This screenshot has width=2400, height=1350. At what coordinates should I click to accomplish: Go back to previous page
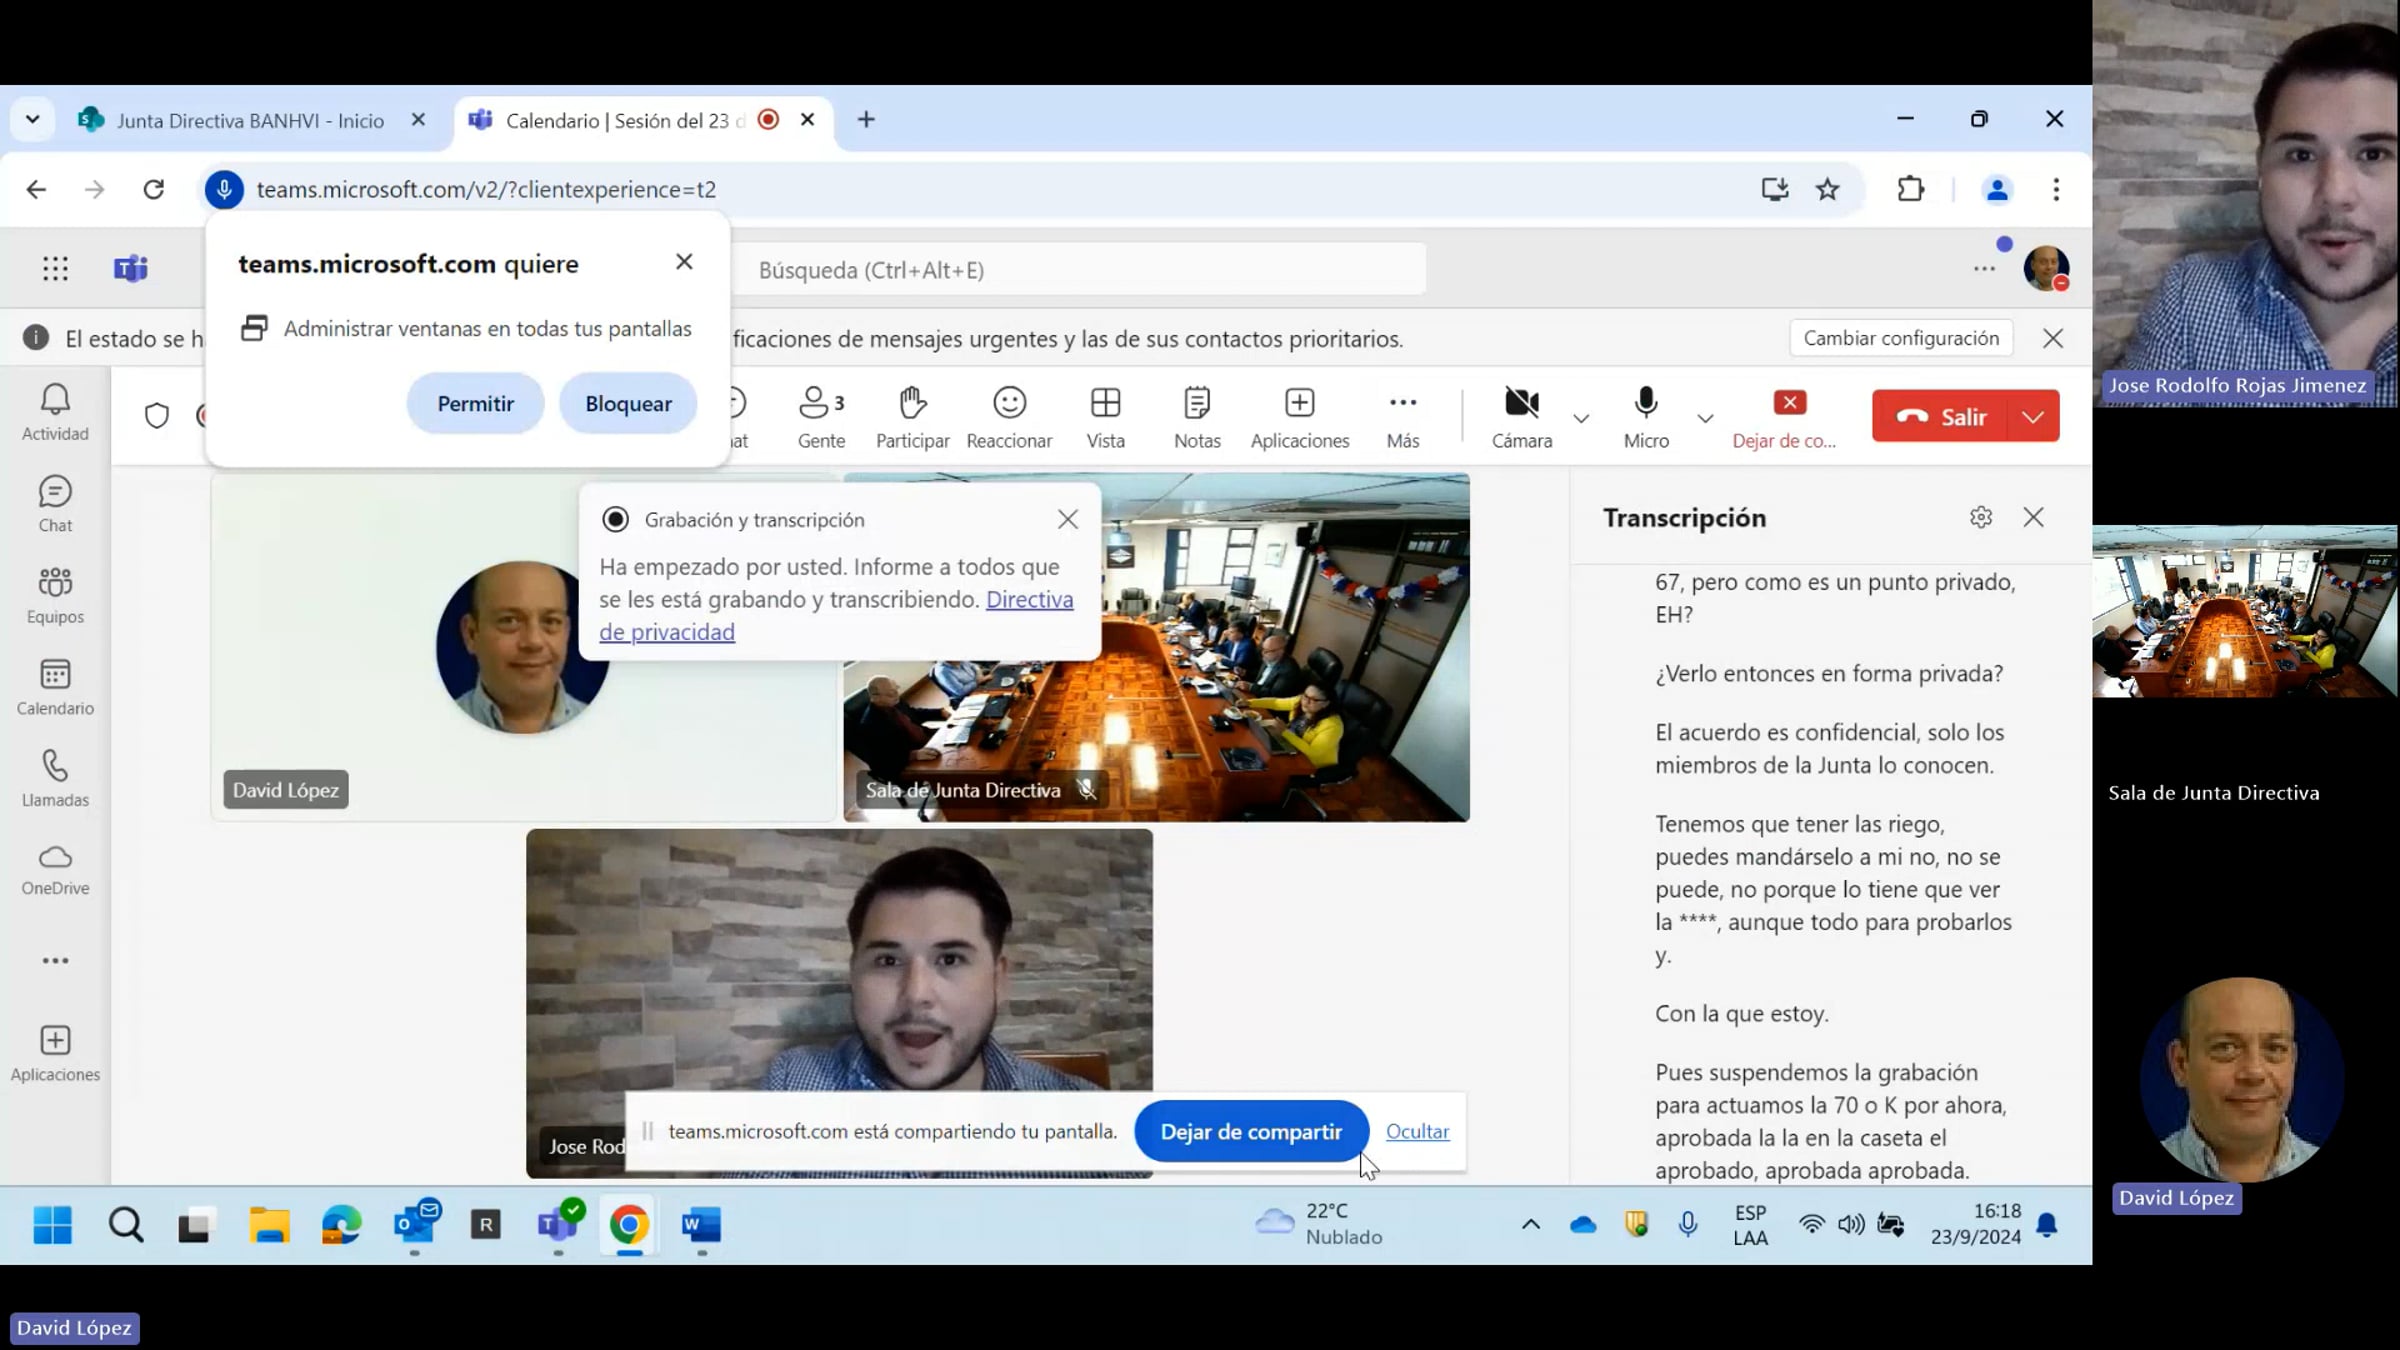36,189
